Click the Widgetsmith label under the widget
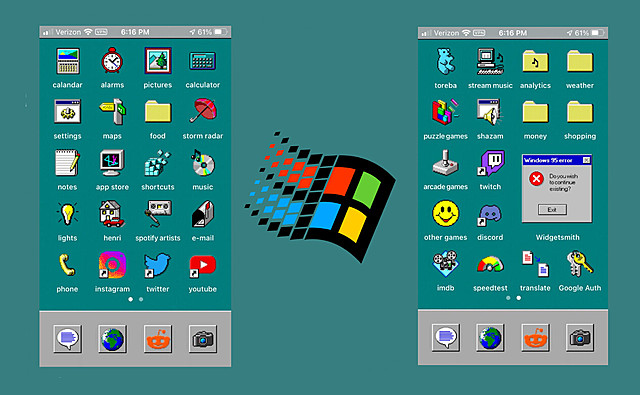 (x=557, y=237)
